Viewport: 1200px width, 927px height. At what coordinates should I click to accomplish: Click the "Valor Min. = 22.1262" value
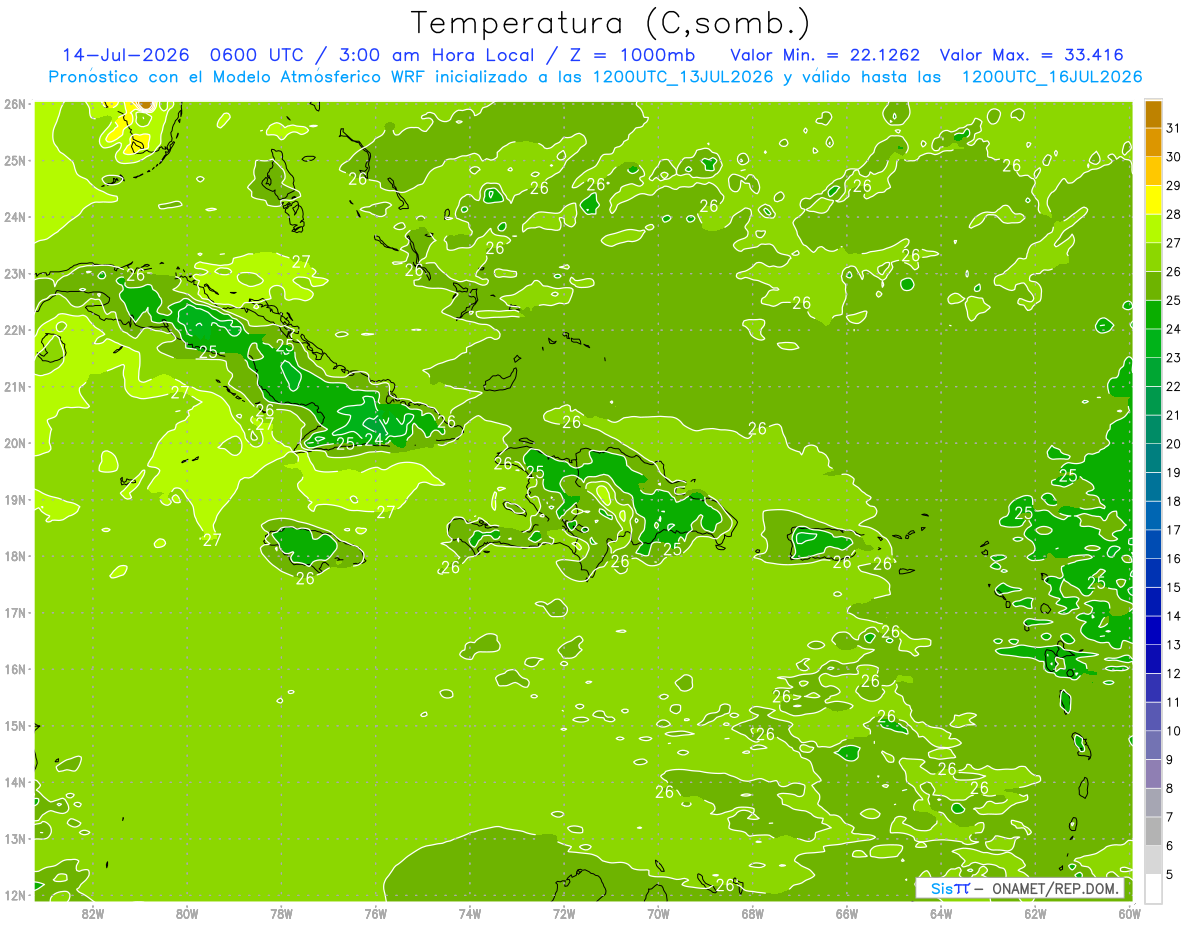[825, 55]
